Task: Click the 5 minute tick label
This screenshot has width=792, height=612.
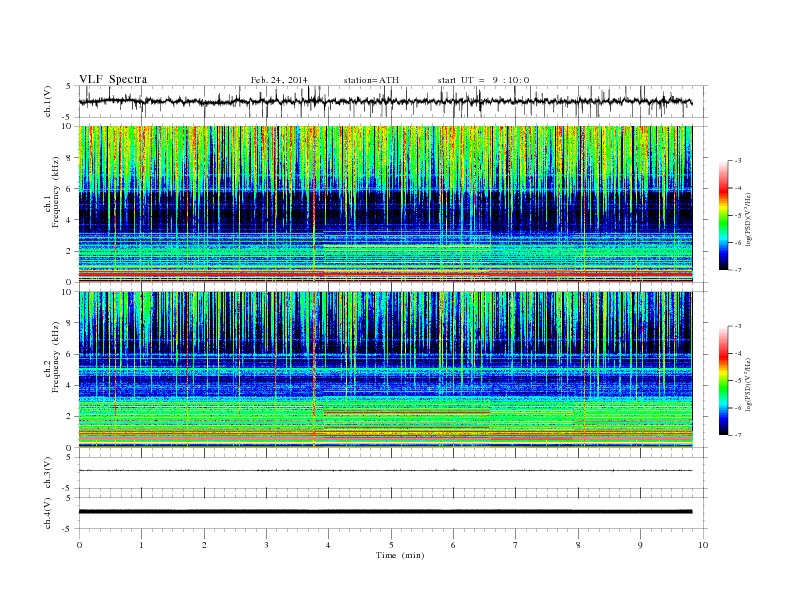Action: [x=391, y=545]
